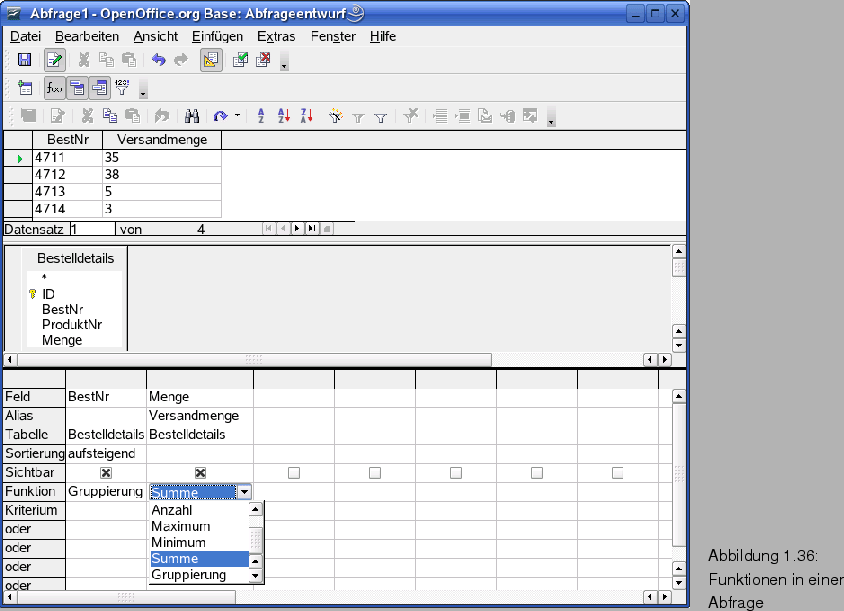Open the Funktion dropdown showing Summe
This screenshot has height=611, width=844.
coord(244,491)
